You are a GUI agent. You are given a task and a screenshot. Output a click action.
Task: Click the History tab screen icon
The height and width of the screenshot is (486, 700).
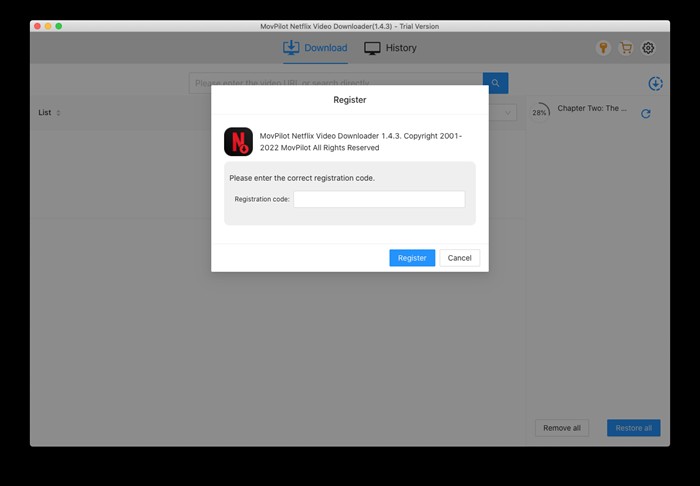click(x=372, y=48)
